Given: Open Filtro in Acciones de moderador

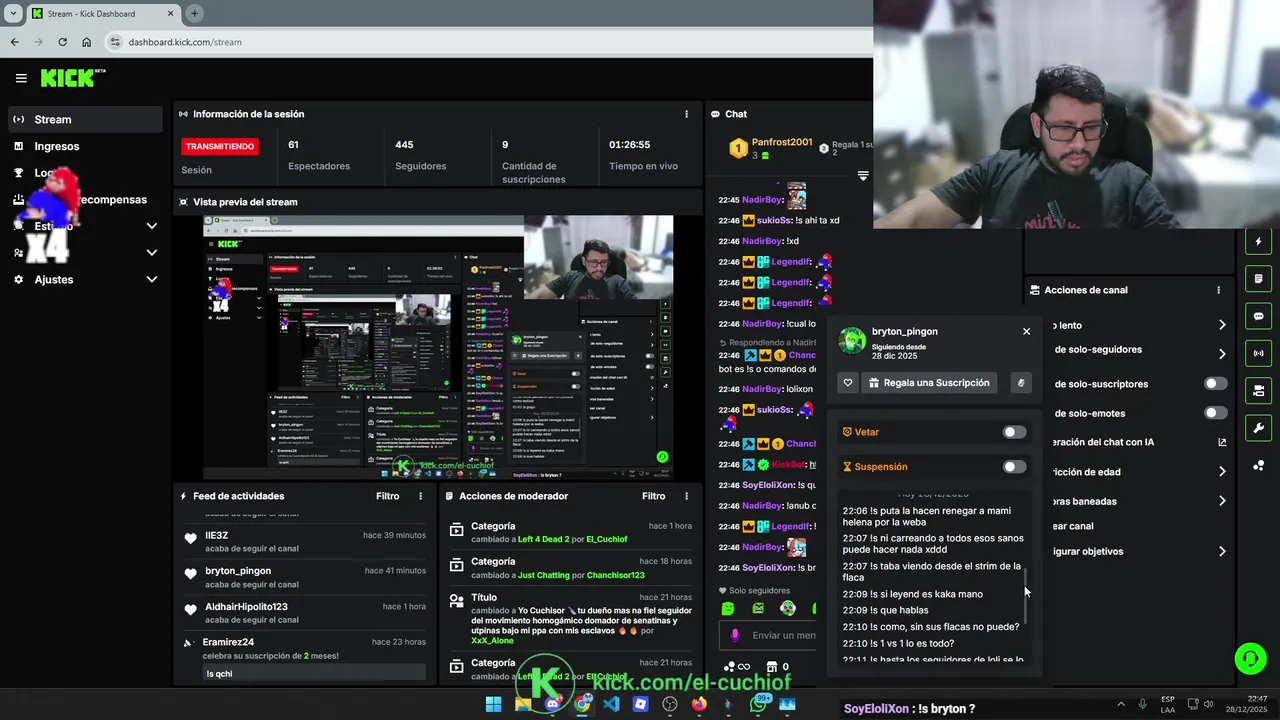Looking at the screenshot, I should click(653, 496).
